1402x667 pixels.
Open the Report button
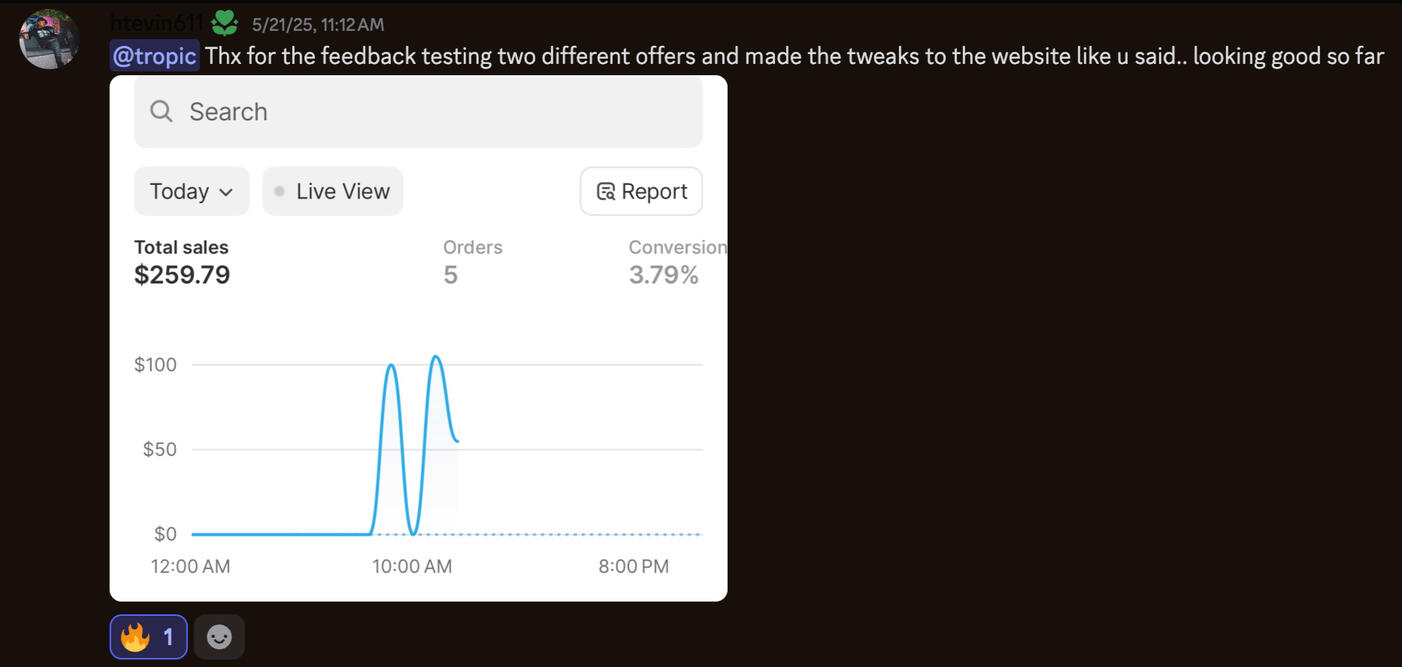642,191
